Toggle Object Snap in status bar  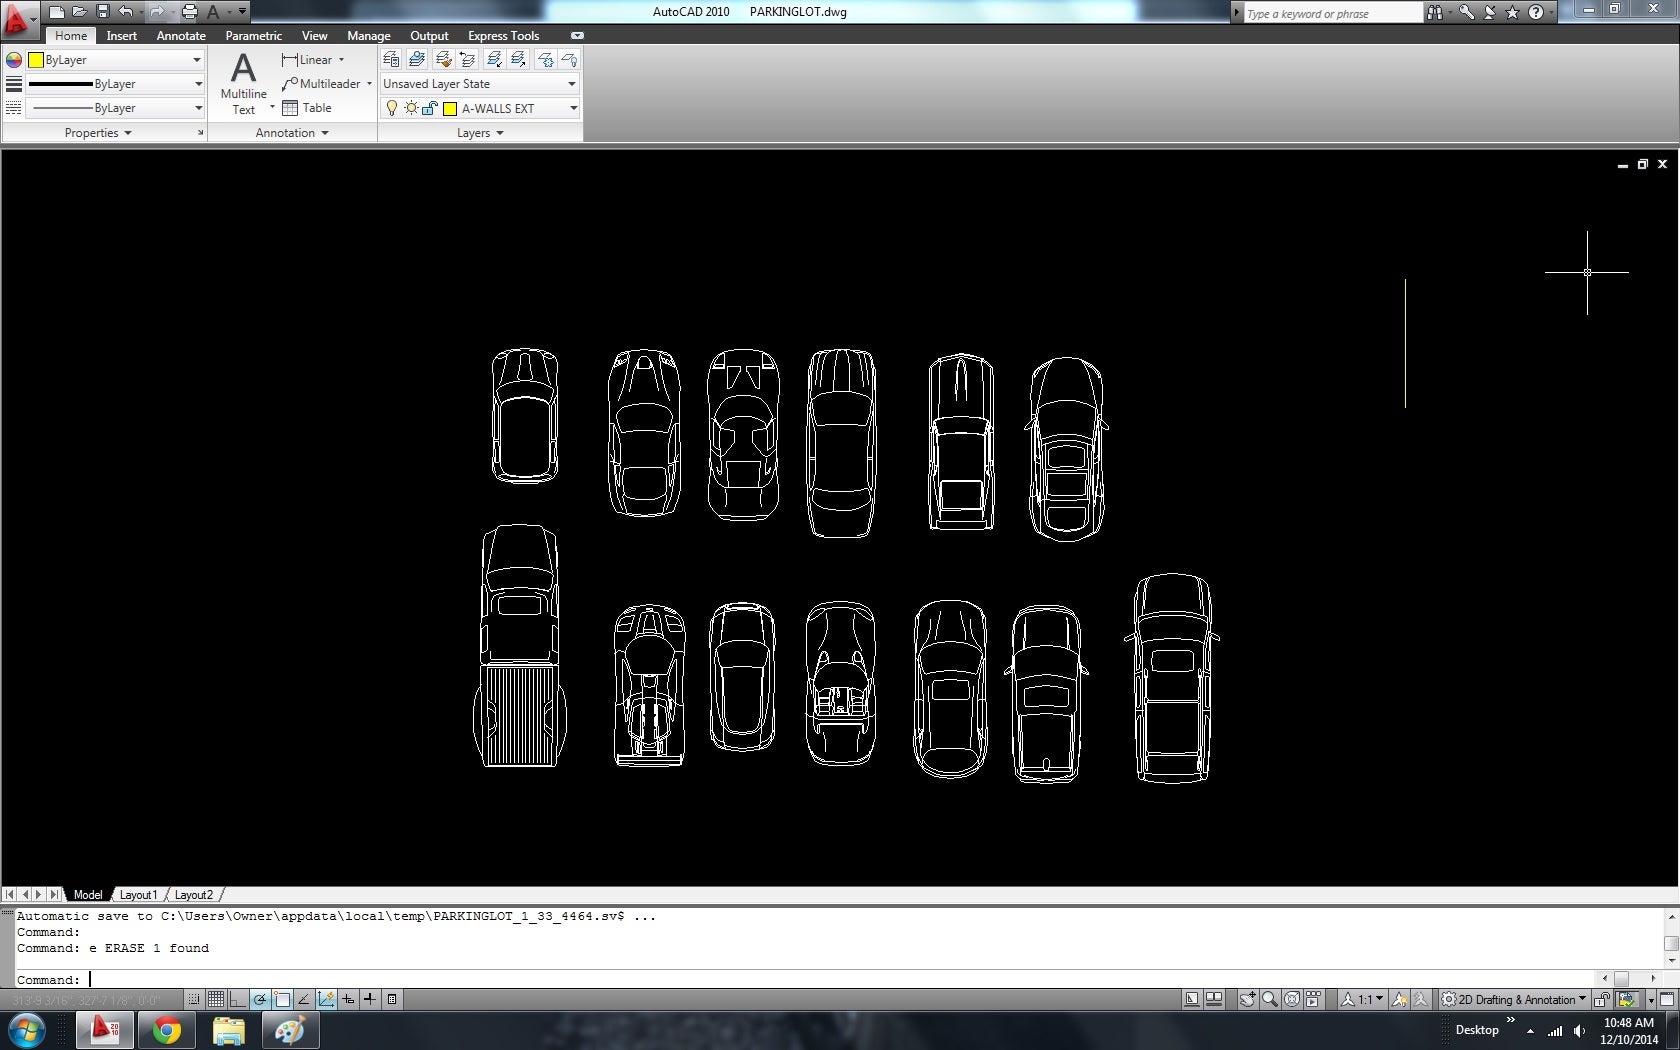coord(282,999)
